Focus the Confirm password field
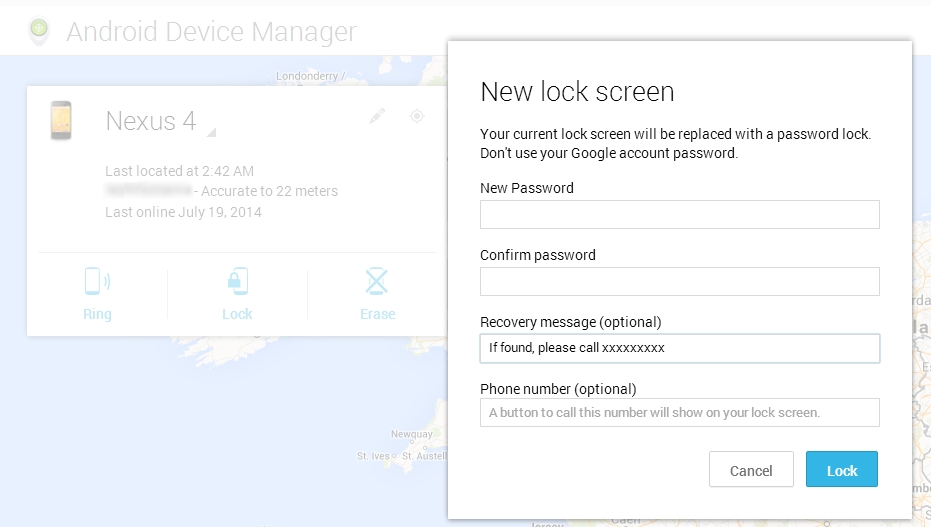 [680, 281]
